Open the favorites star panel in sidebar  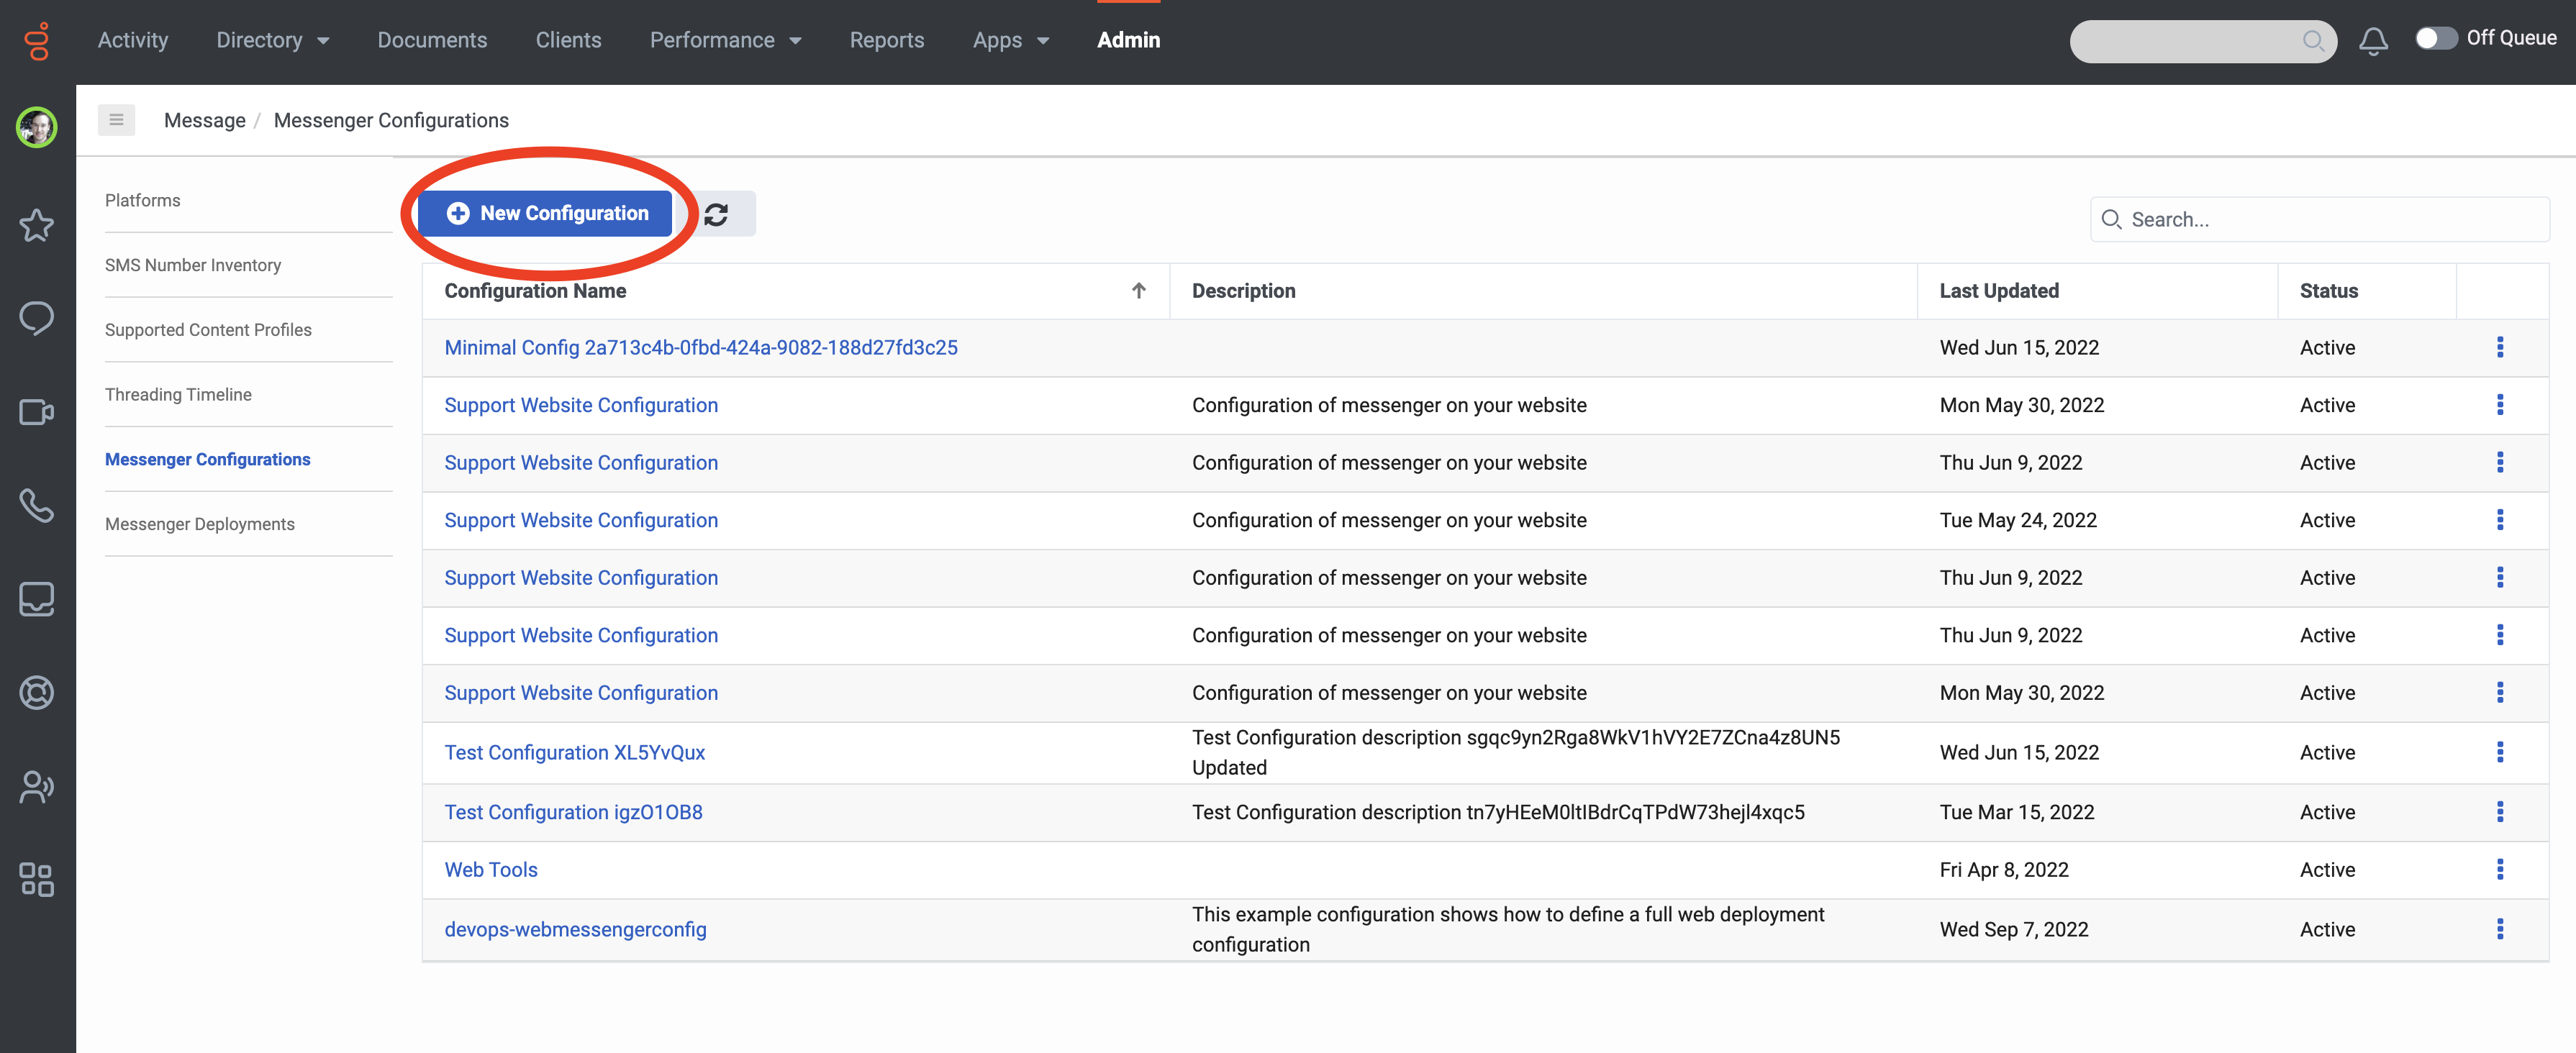pos(36,225)
